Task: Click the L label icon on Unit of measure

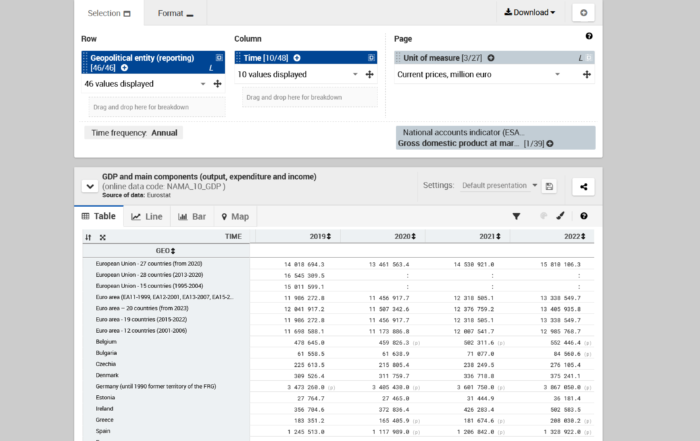Action: (580, 58)
